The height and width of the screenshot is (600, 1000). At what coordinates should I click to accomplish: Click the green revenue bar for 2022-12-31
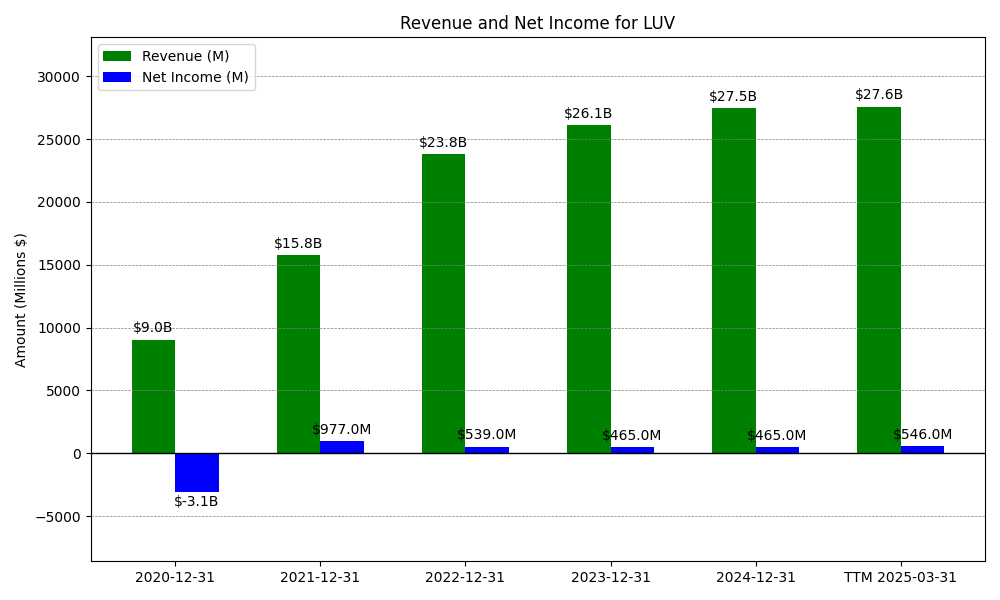click(x=443, y=304)
